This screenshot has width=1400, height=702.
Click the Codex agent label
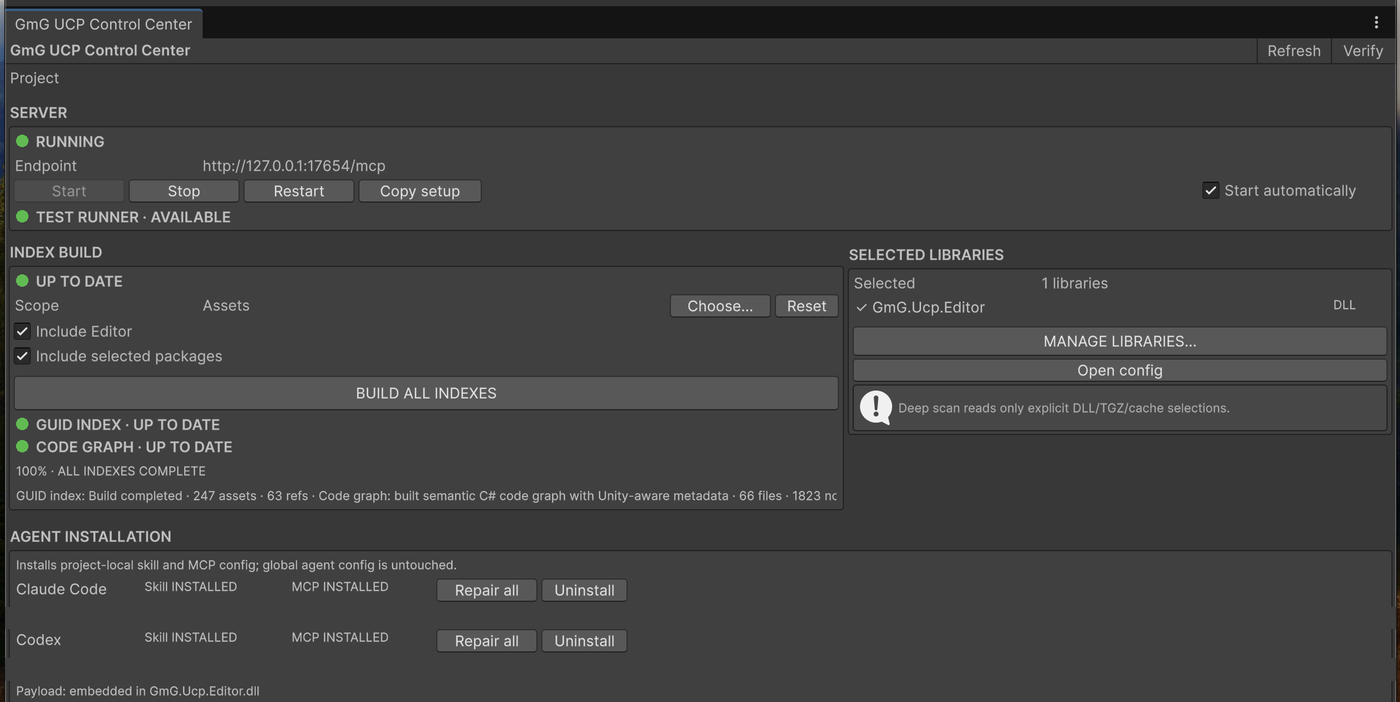tap(39, 640)
